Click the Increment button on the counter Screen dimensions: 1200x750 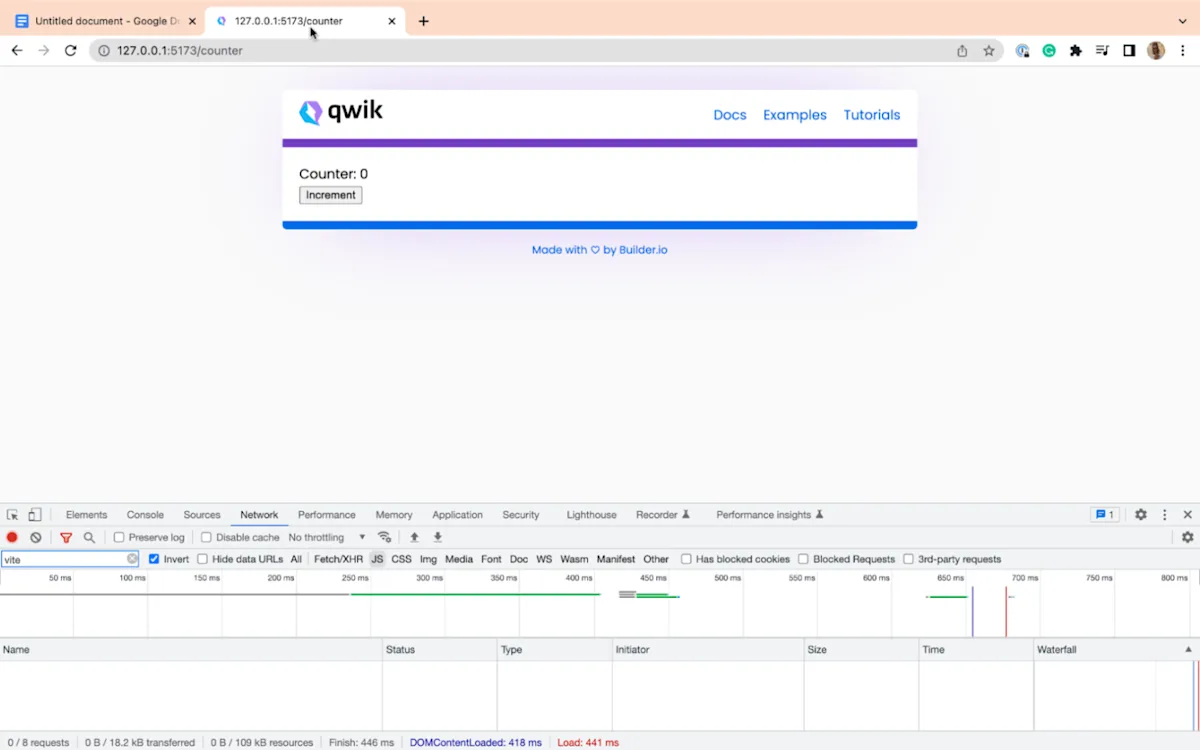click(330, 194)
